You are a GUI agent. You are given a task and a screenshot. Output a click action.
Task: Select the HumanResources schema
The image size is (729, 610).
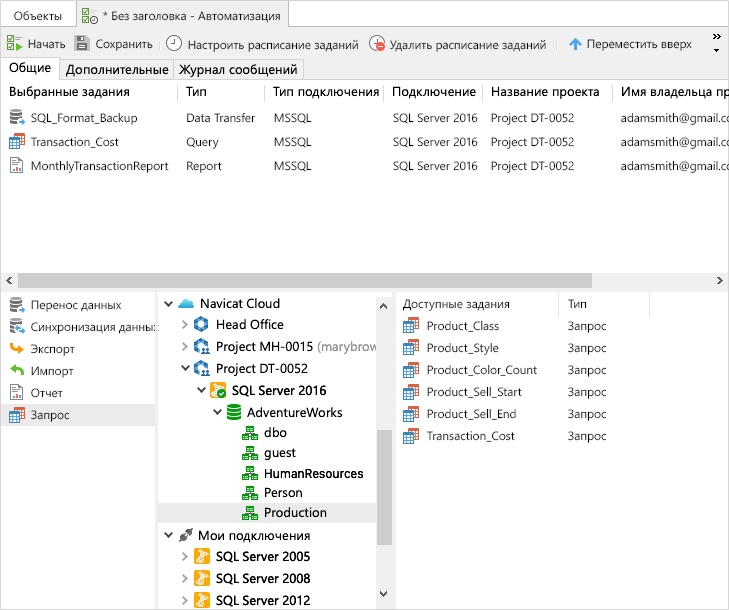coord(314,473)
